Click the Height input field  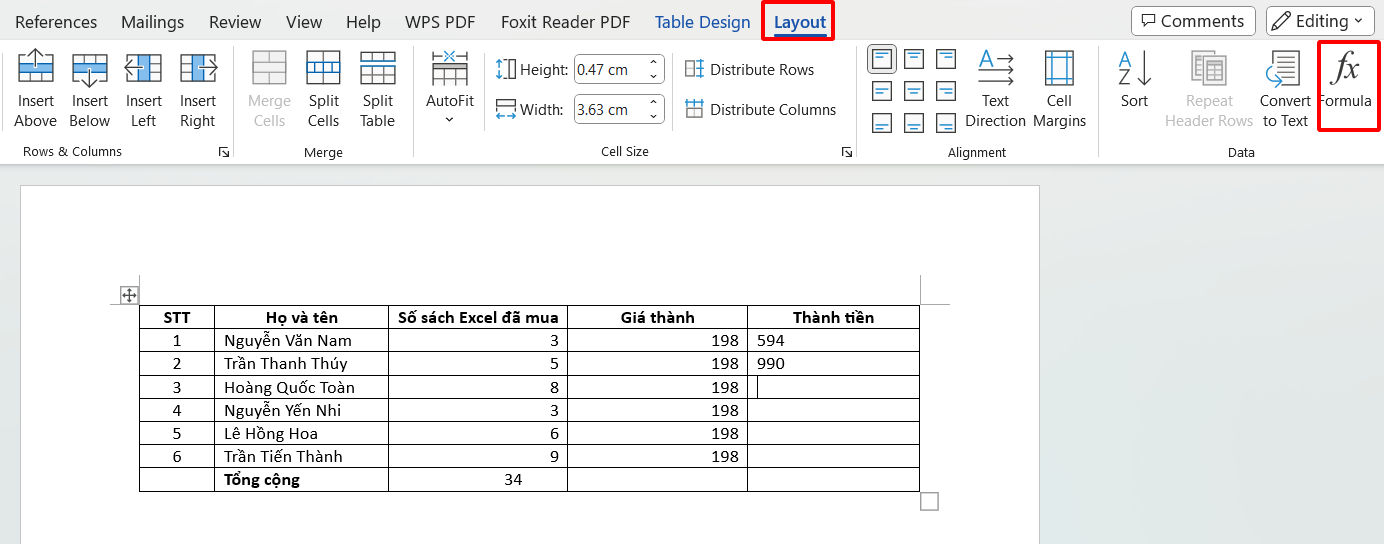(x=610, y=70)
